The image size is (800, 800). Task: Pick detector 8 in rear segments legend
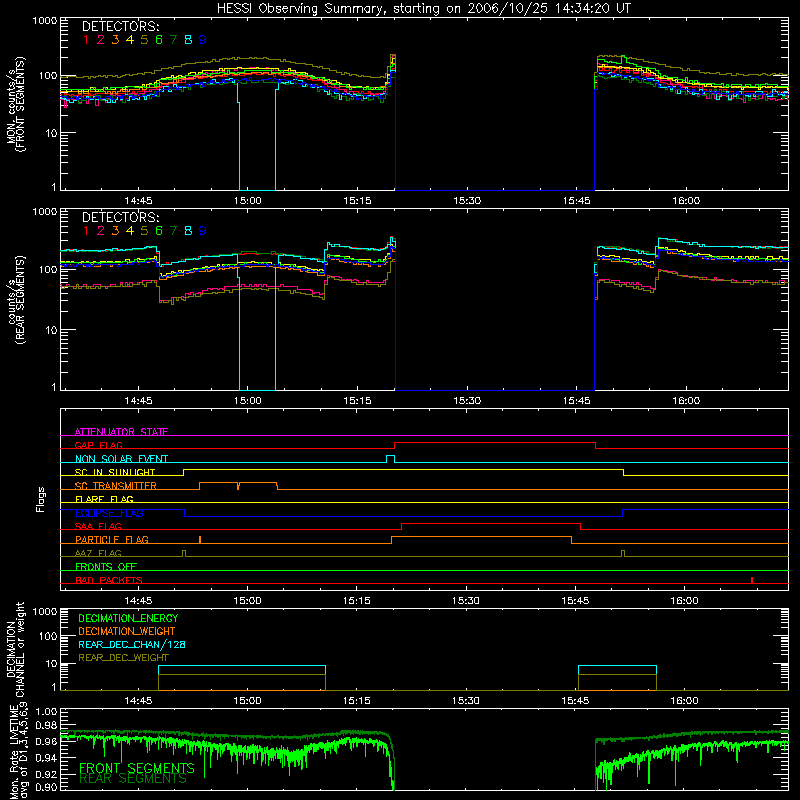click(188, 231)
